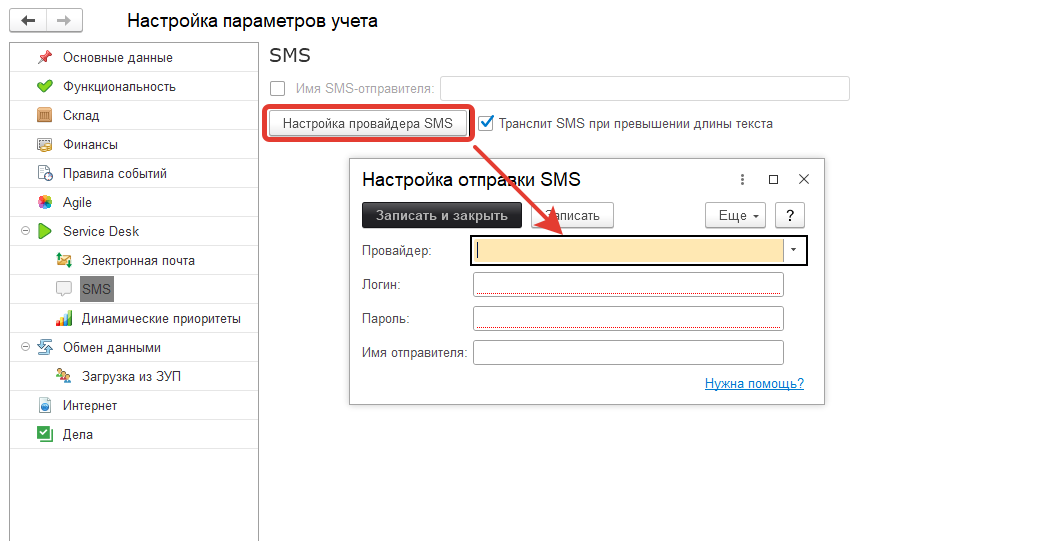
Task: Click the green checkmark icon beside Функциональность
Action: (x=44, y=86)
